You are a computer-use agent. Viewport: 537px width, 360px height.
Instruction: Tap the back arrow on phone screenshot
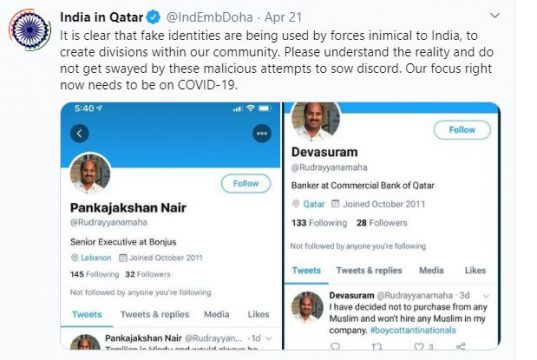click(79, 133)
